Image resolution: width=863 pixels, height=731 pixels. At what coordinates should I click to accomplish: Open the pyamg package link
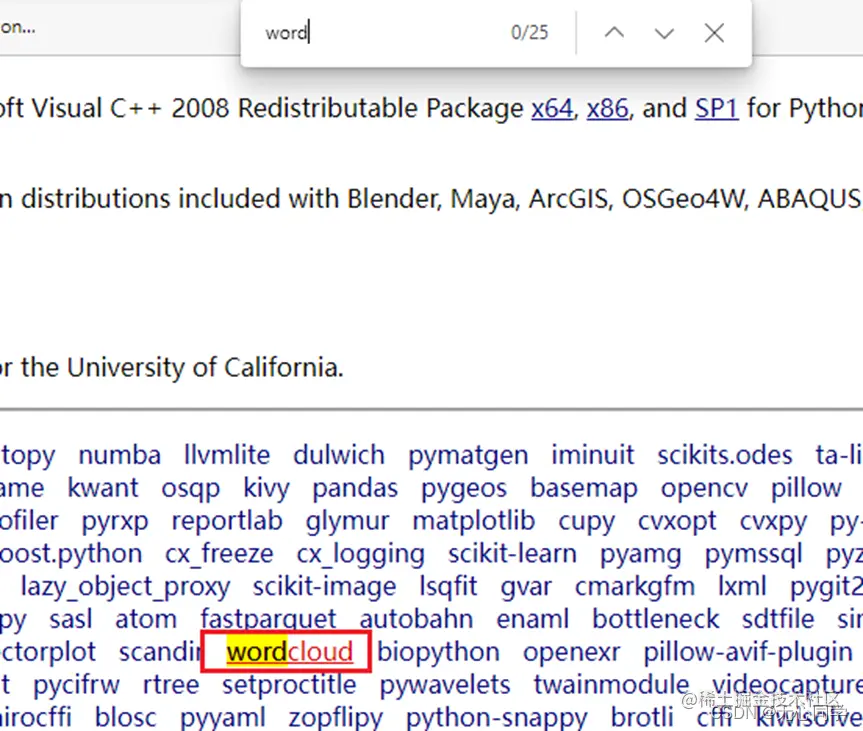coord(641,554)
